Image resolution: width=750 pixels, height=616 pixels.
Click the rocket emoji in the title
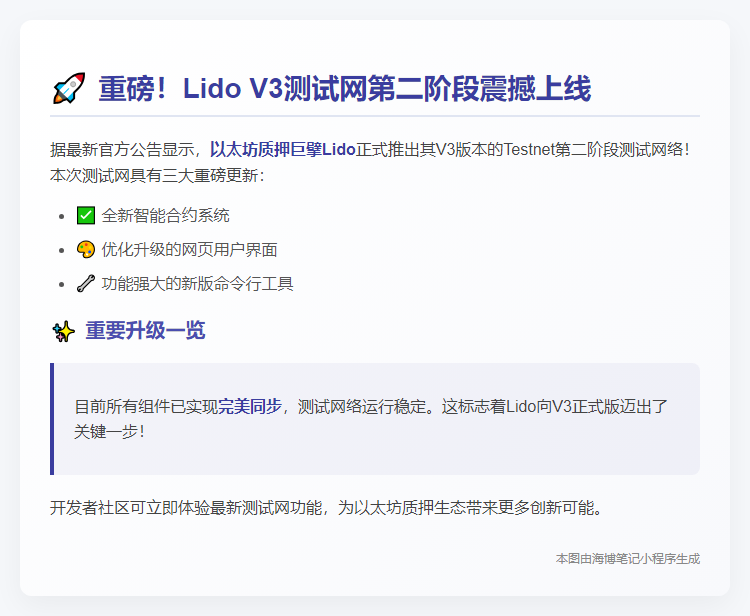pyautogui.click(x=69, y=88)
